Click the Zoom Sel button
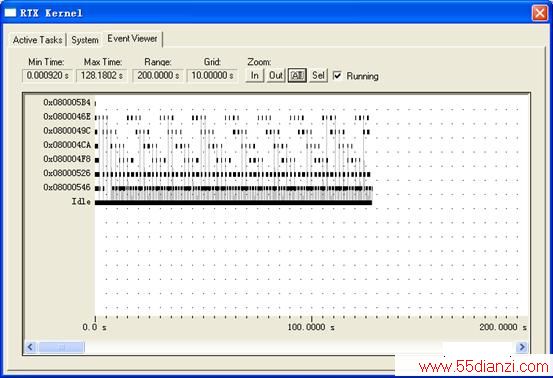Screen dimensions: 553x378 (x=318, y=75)
